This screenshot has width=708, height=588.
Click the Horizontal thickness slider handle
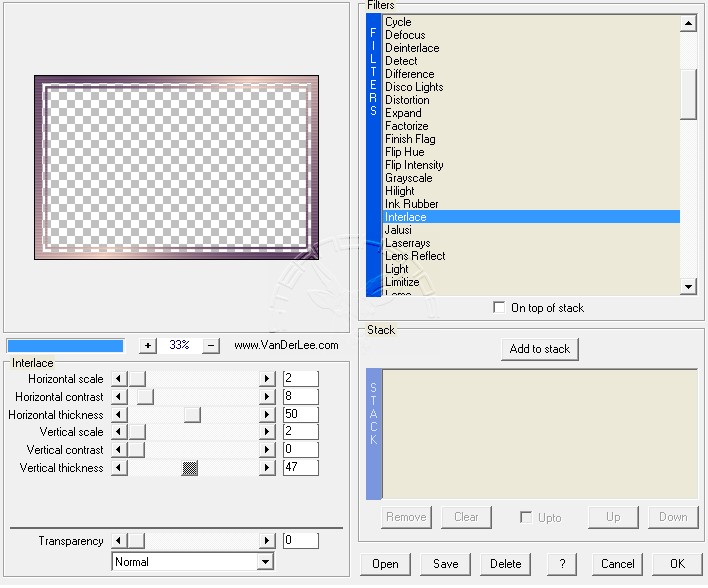coord(192,415)
